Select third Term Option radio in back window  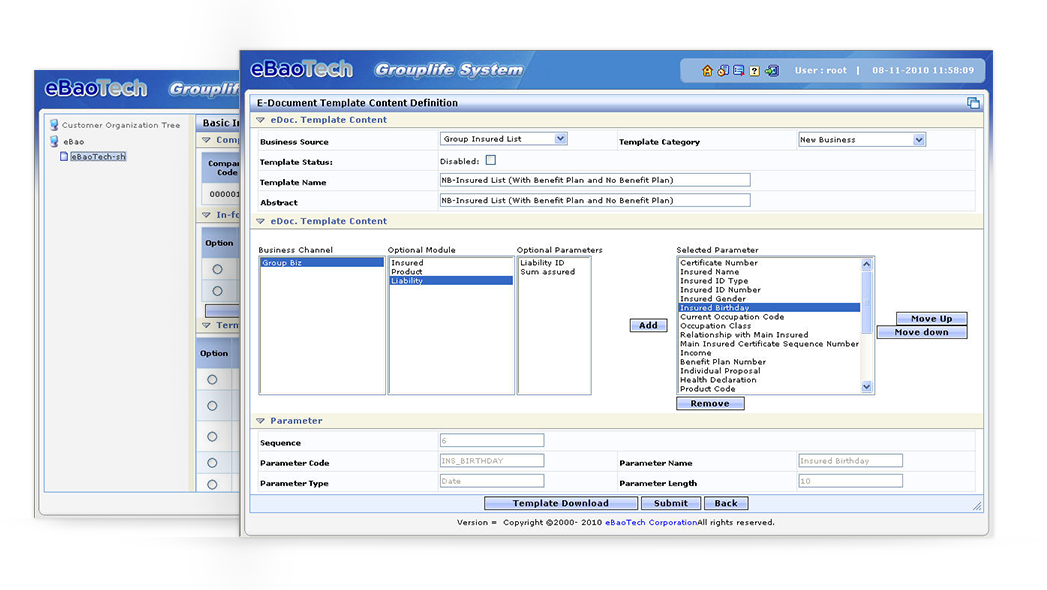click(212, 436)
